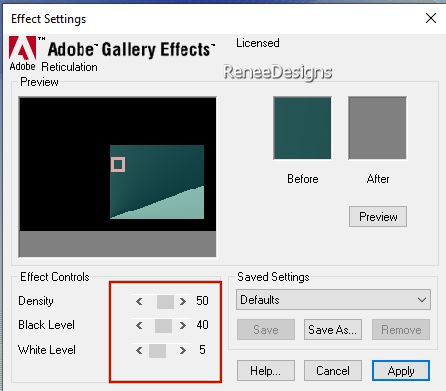The width and height of the screenshot is (446, 391).
Task: Click the Density right arrow
Action: 183,302
